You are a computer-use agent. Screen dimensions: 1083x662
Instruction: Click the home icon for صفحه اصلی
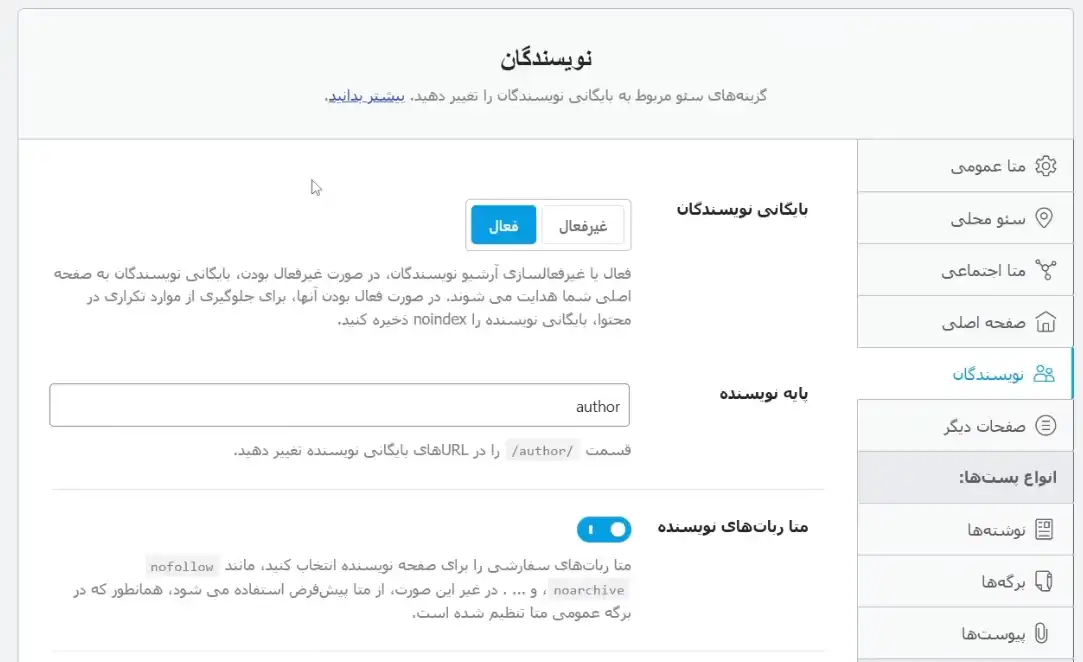point(1045,322)
